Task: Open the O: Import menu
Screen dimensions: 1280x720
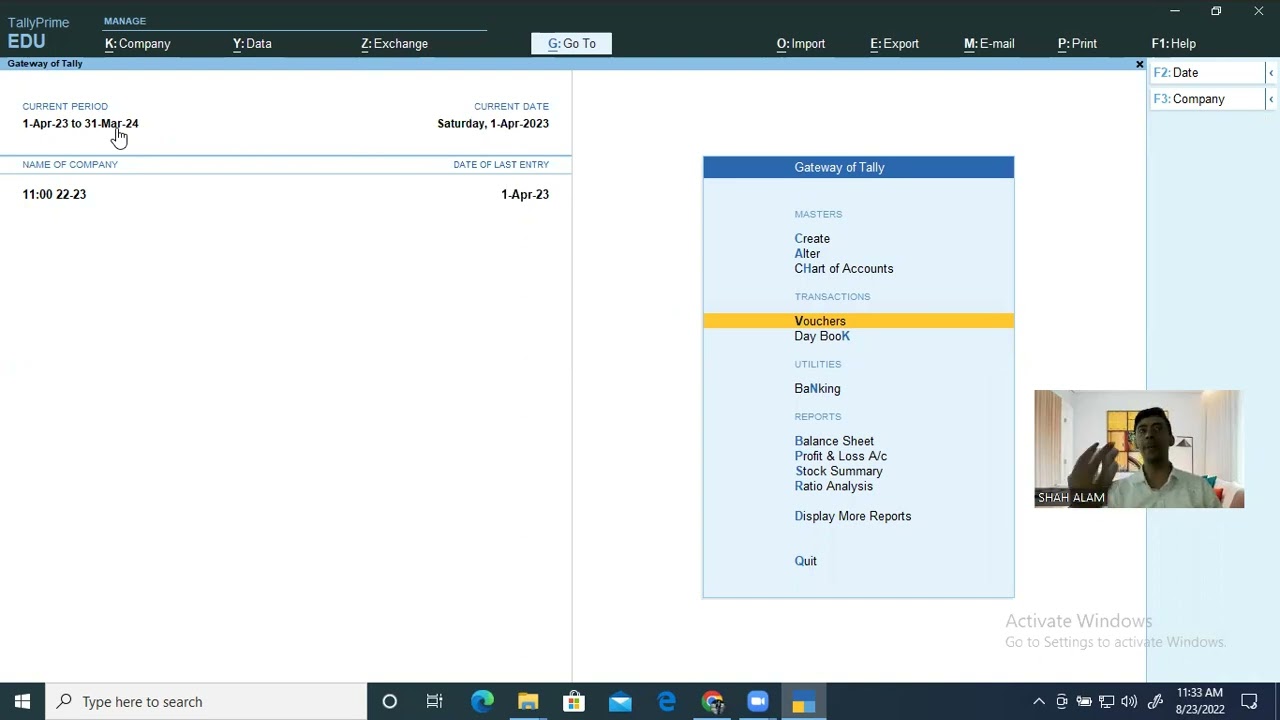Action: coord(801,44)
